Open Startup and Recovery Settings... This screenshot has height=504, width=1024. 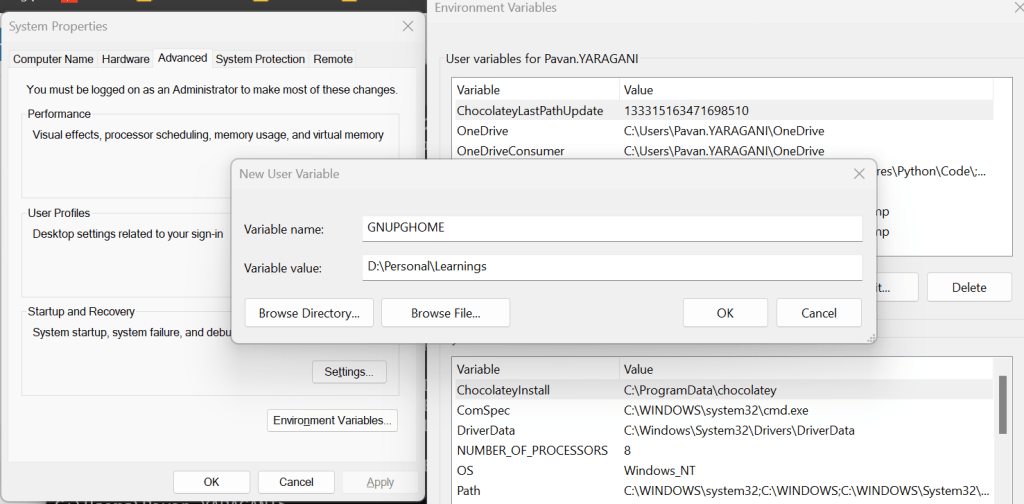pos(348,372)
